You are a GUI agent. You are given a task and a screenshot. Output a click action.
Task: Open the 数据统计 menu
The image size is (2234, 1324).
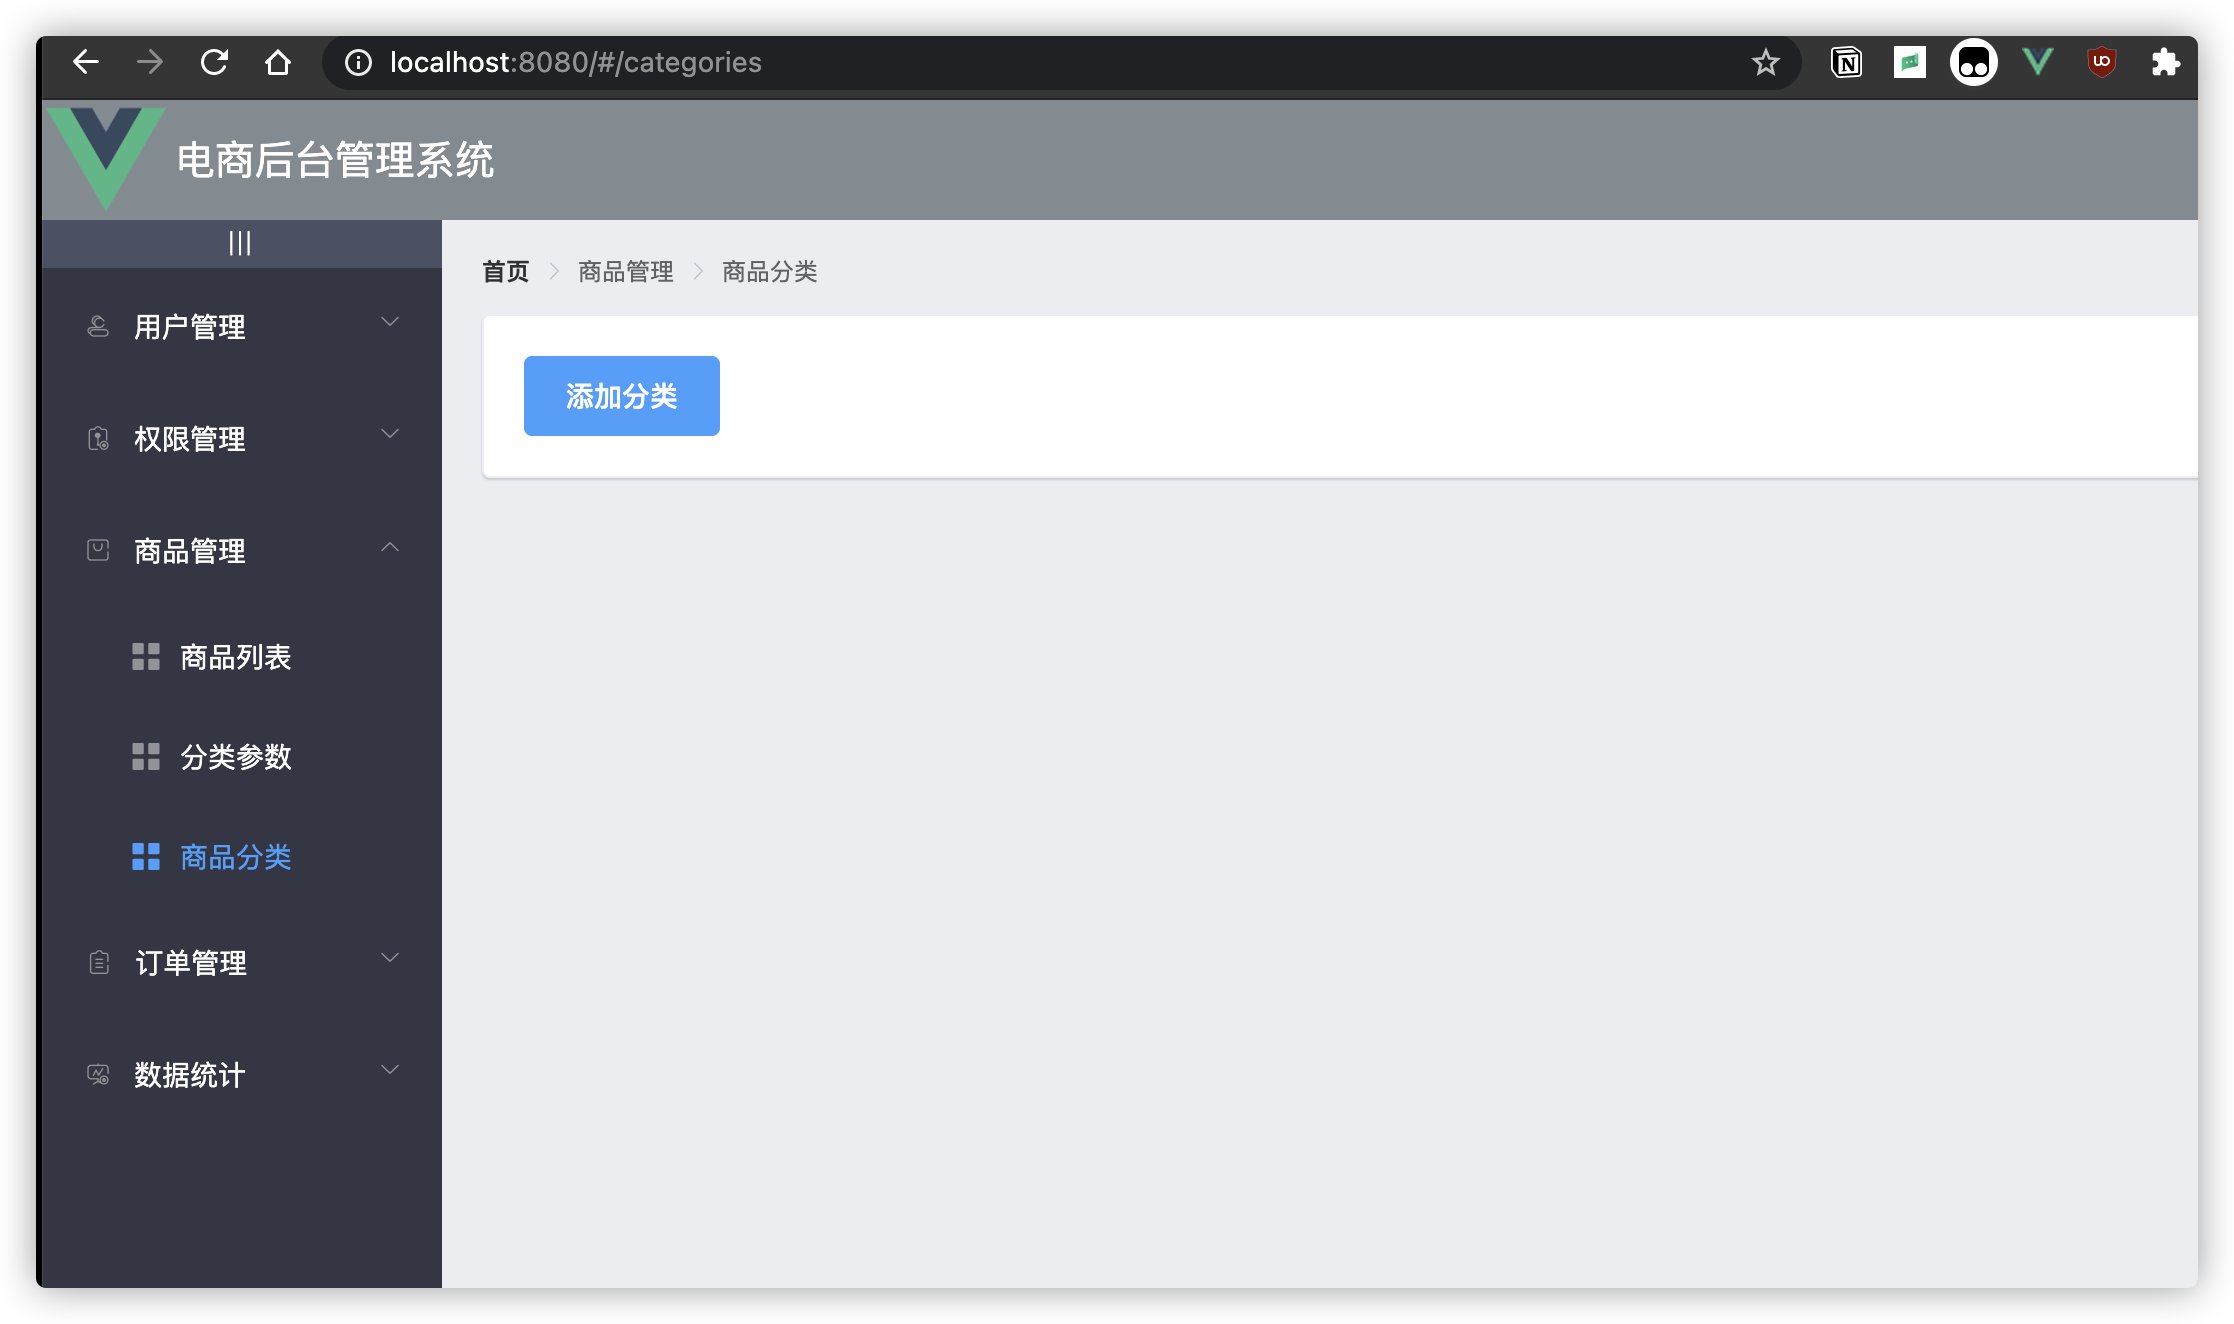[x=242, y=1074]
